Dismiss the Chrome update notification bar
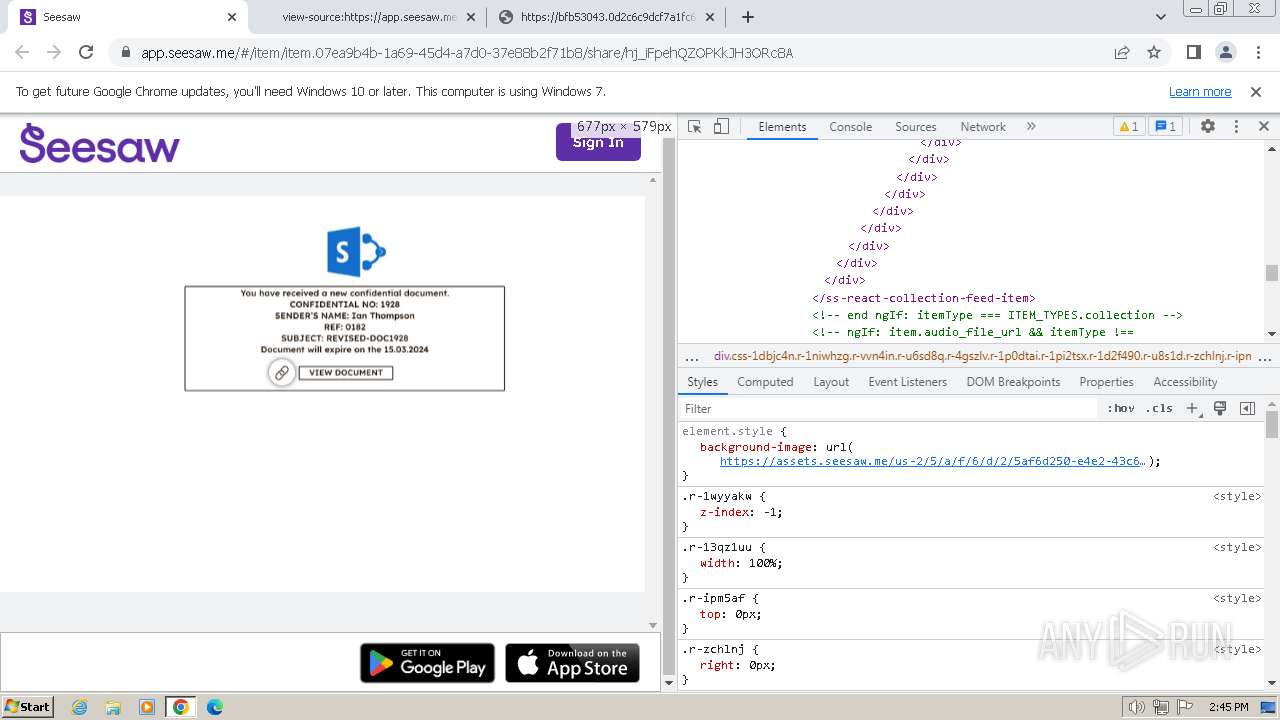 pos(1256,92)
